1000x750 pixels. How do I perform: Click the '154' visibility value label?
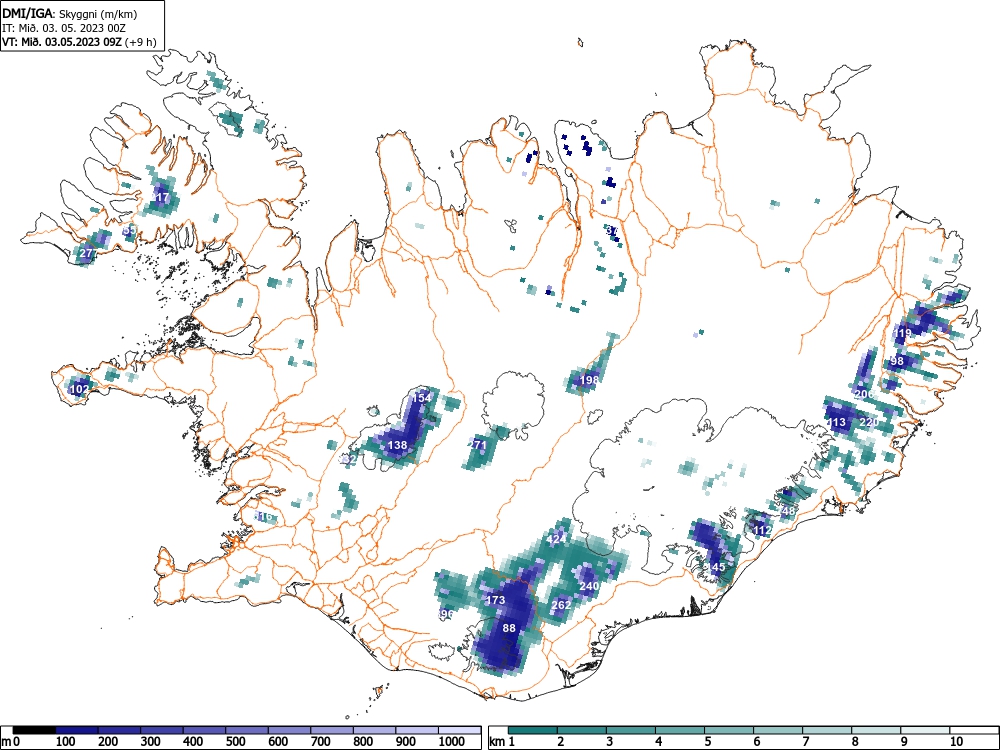pyautogui.click(x=421, y=397)
